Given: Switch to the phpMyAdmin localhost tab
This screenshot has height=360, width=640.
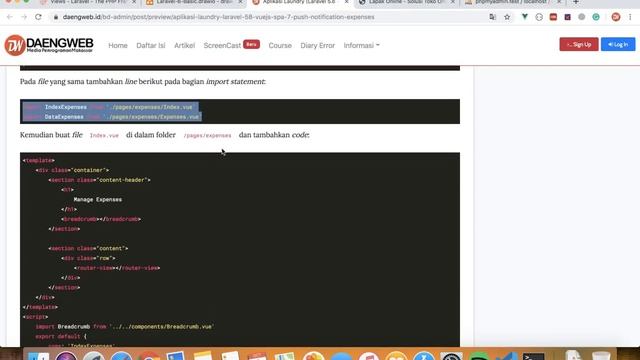Looking at the screenshot, I should tap(512, 2).
